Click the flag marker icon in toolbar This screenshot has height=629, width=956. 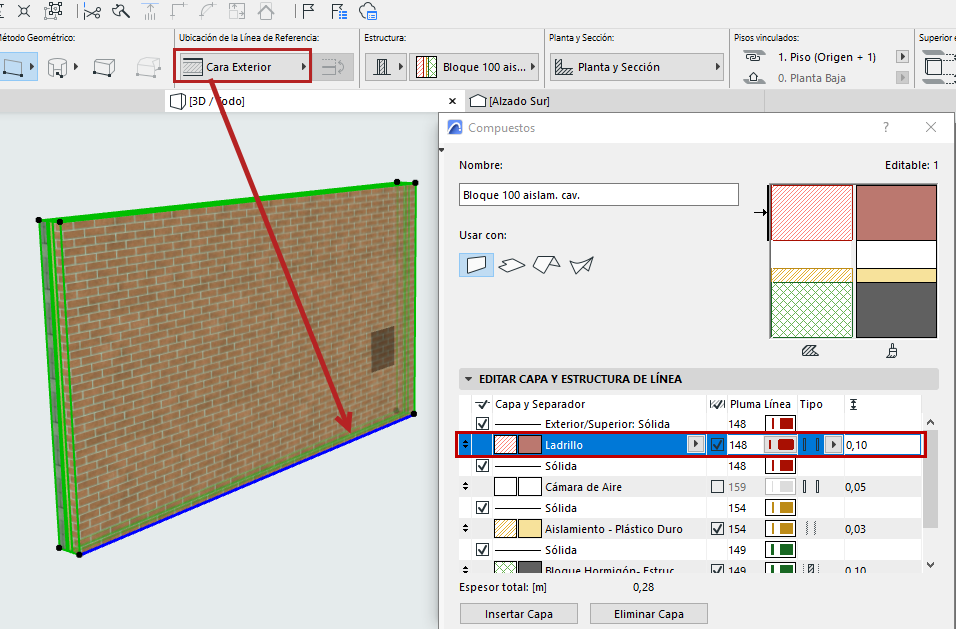[308, 11]
